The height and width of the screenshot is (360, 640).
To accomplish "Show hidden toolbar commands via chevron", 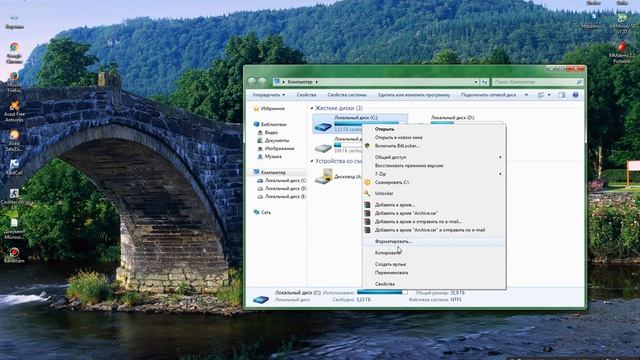I will click(527, 95).
